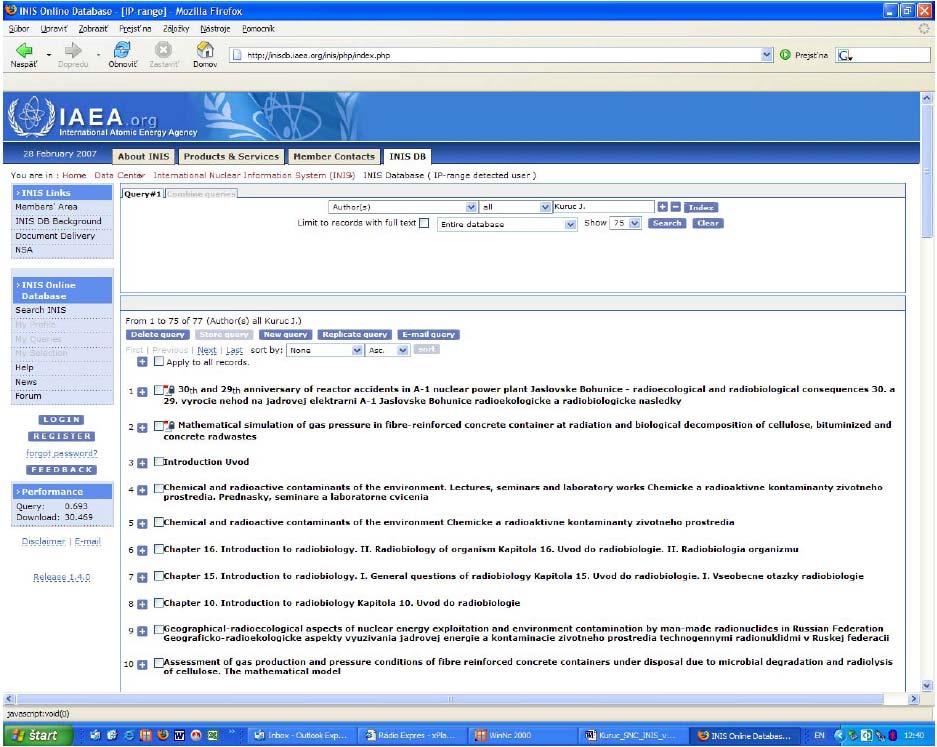Expand record 10 plus icon
Screen dimensions: 937x747
142,665
